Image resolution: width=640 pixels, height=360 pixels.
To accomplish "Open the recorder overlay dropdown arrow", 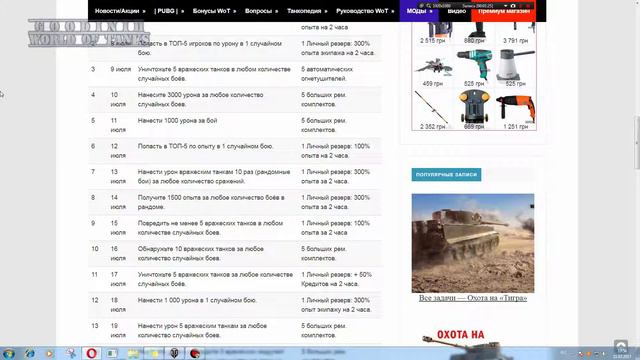I will pos(505,6).
